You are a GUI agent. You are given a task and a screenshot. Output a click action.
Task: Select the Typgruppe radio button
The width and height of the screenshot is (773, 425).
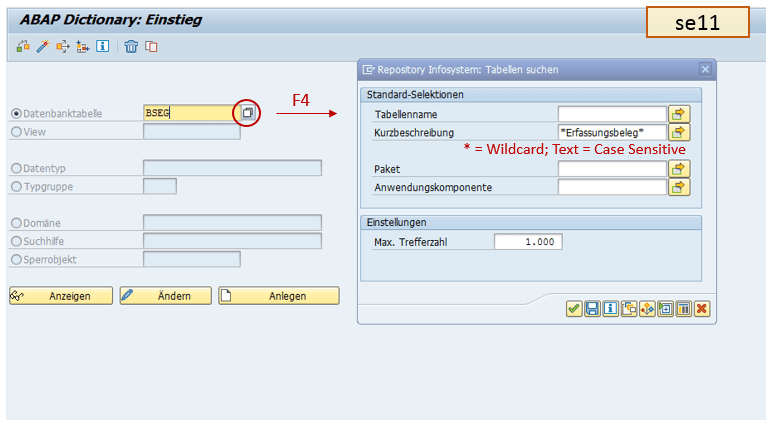click(x=16, y=186)
